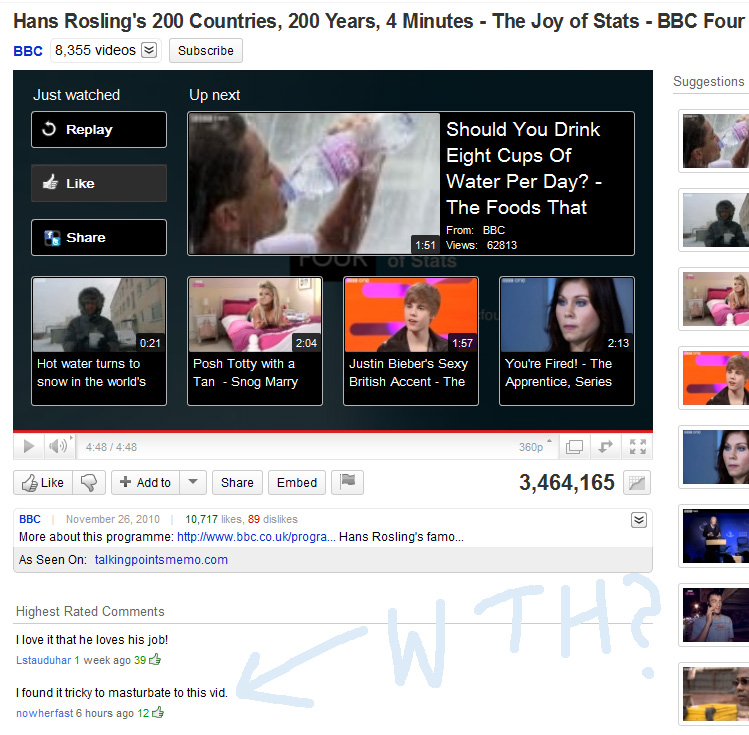Flag the video with the flag icon
The height and width of the screenshot is (735, 749).
347,481
